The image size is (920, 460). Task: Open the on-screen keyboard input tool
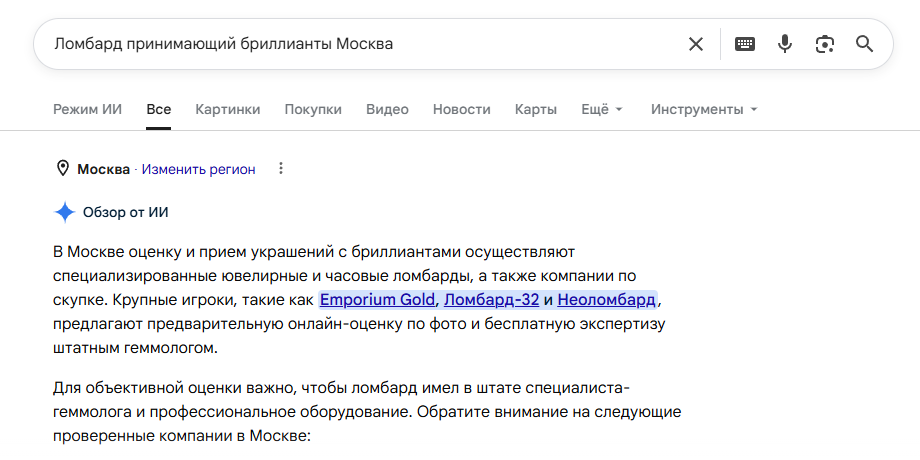click(745, 44)
